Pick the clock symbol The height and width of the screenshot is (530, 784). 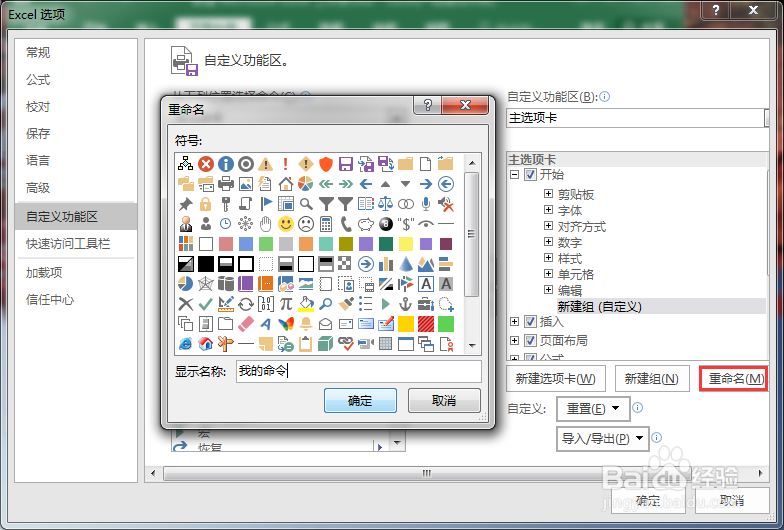click(226, 224)
